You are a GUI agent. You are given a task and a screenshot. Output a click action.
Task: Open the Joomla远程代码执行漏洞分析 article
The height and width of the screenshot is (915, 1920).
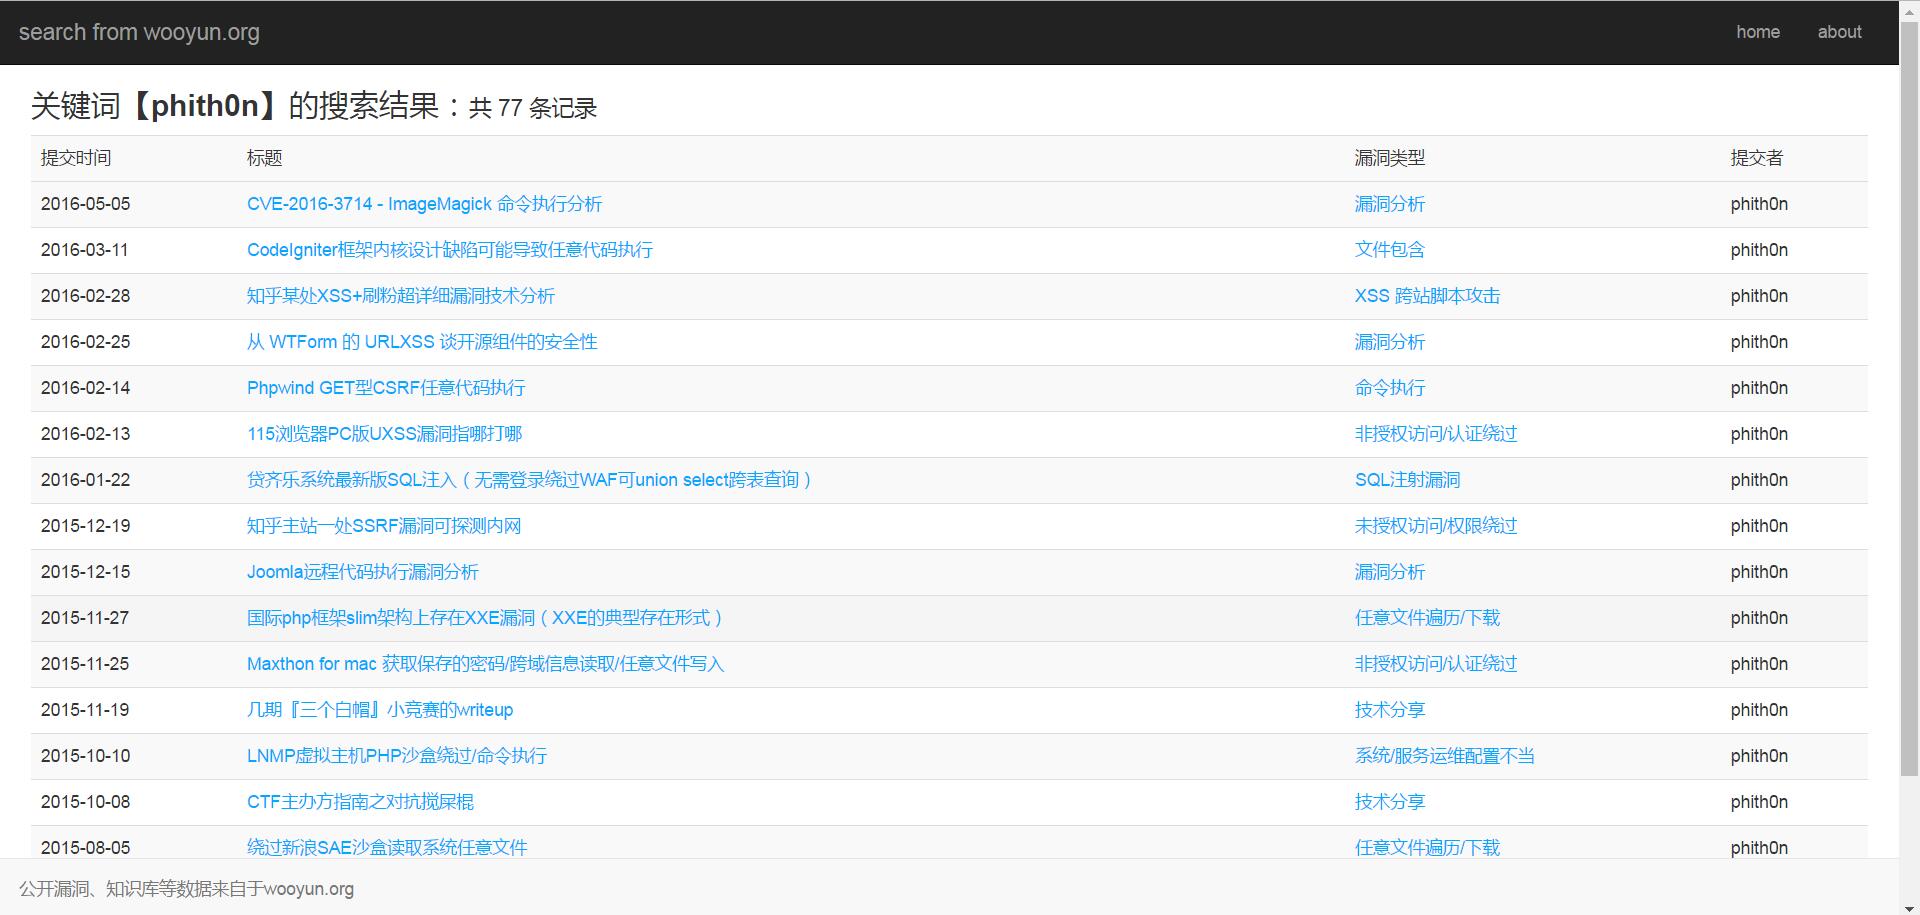point(362,572)
